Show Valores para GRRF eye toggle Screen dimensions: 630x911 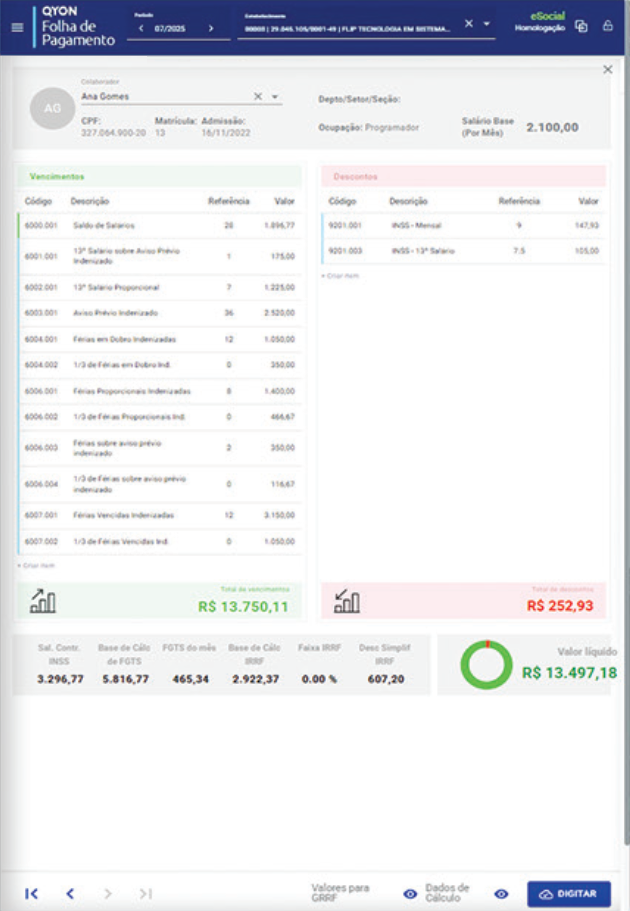409,894
